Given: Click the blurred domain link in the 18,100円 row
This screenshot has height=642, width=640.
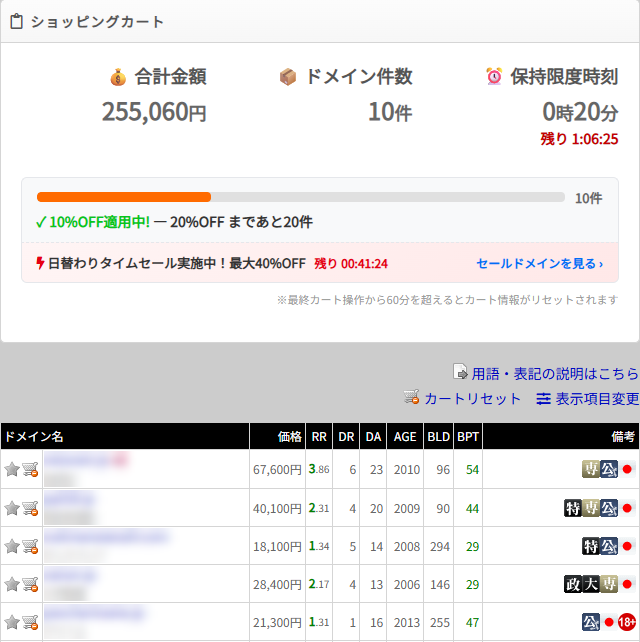Looking at the screenshot, I should click(x=106, y=536).
